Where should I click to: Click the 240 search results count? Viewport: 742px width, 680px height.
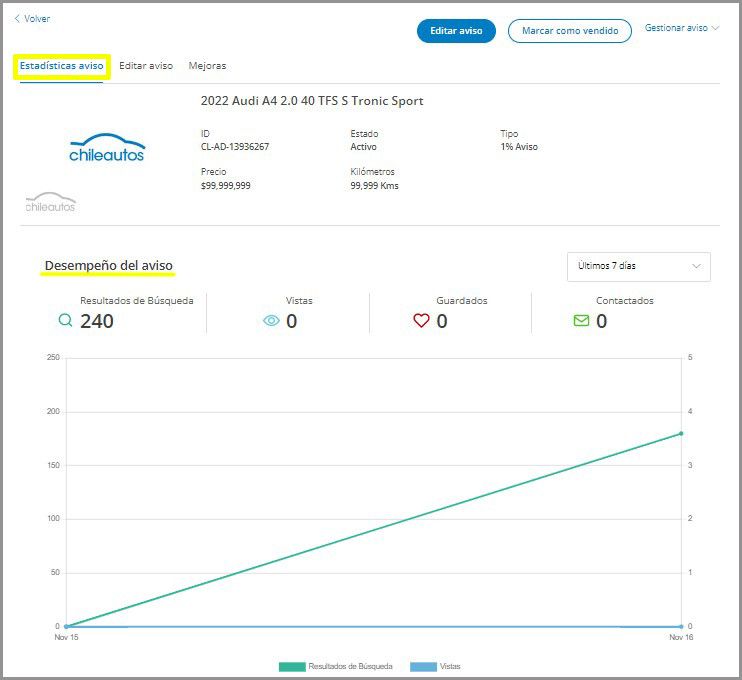[x=97, y=321]
